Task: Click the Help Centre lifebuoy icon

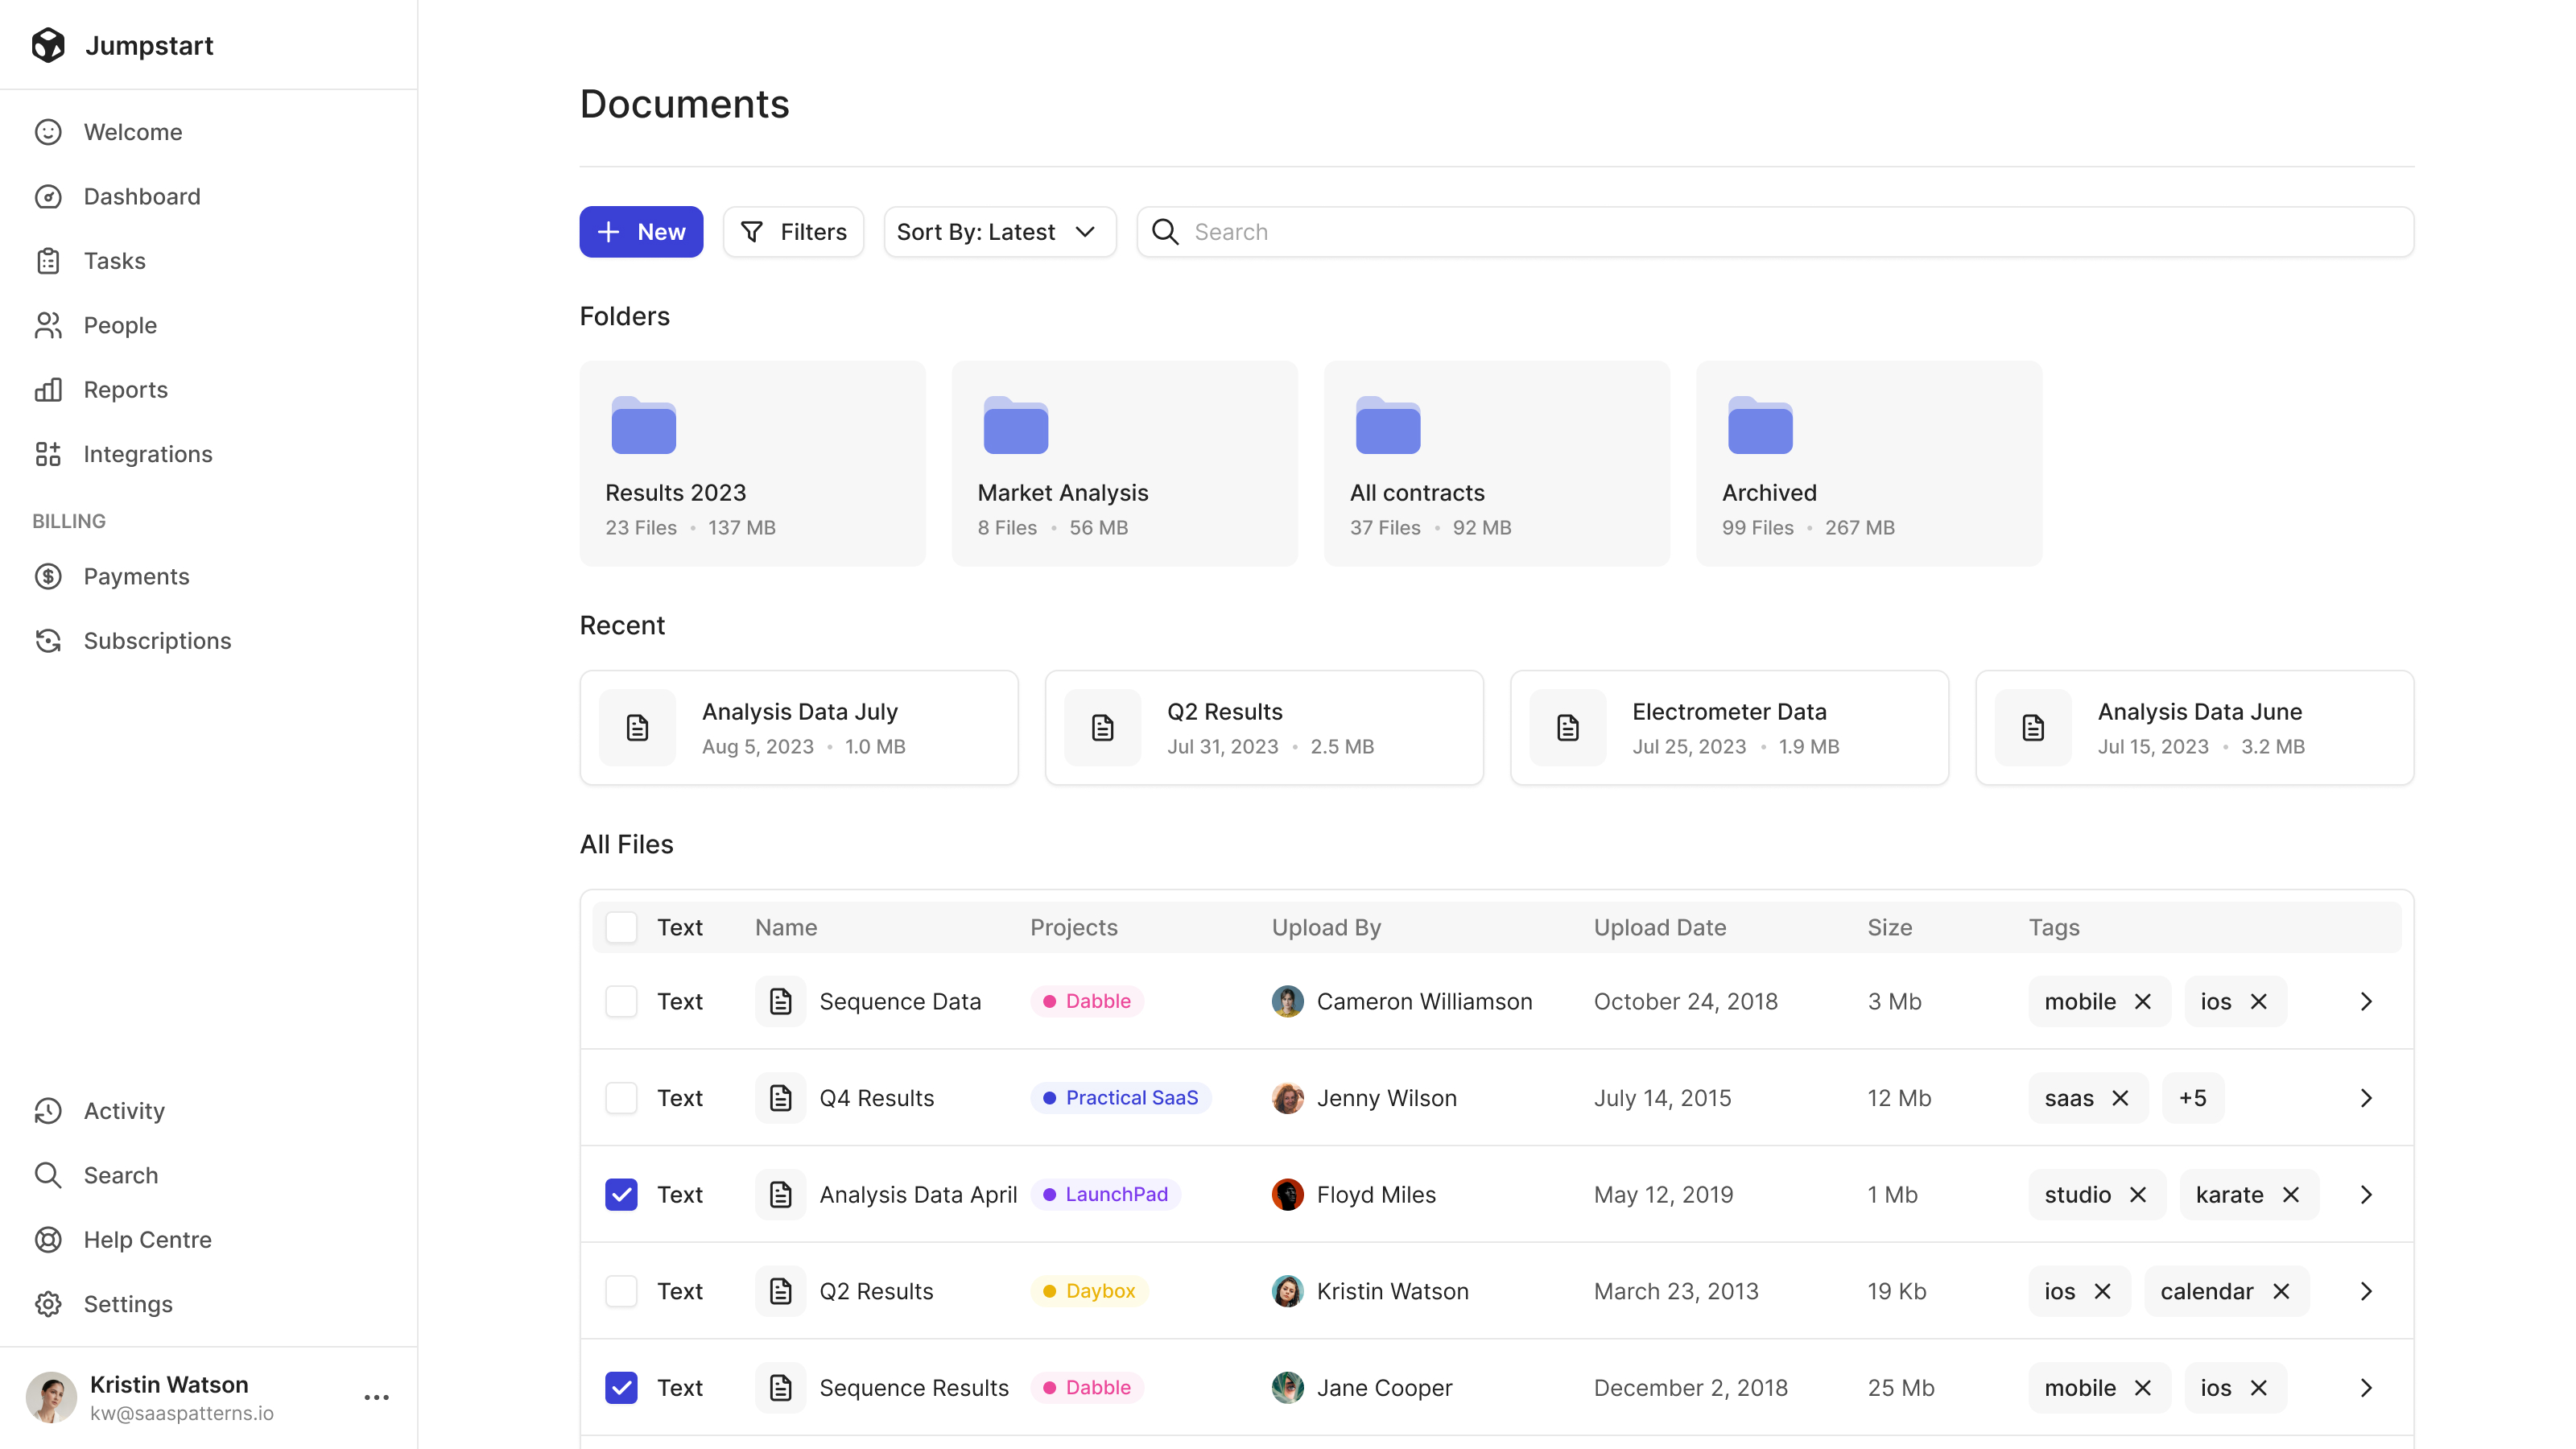Action: [48, 1240]
